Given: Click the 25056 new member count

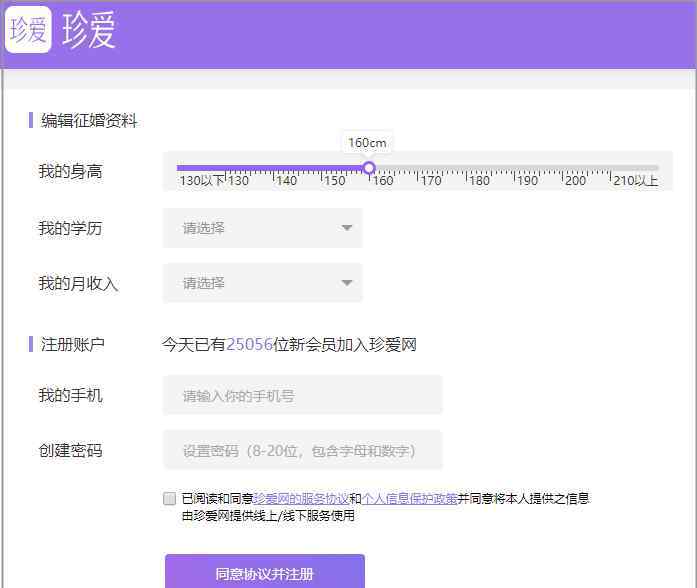Looking at the screenshot, I should coord(249,344).
